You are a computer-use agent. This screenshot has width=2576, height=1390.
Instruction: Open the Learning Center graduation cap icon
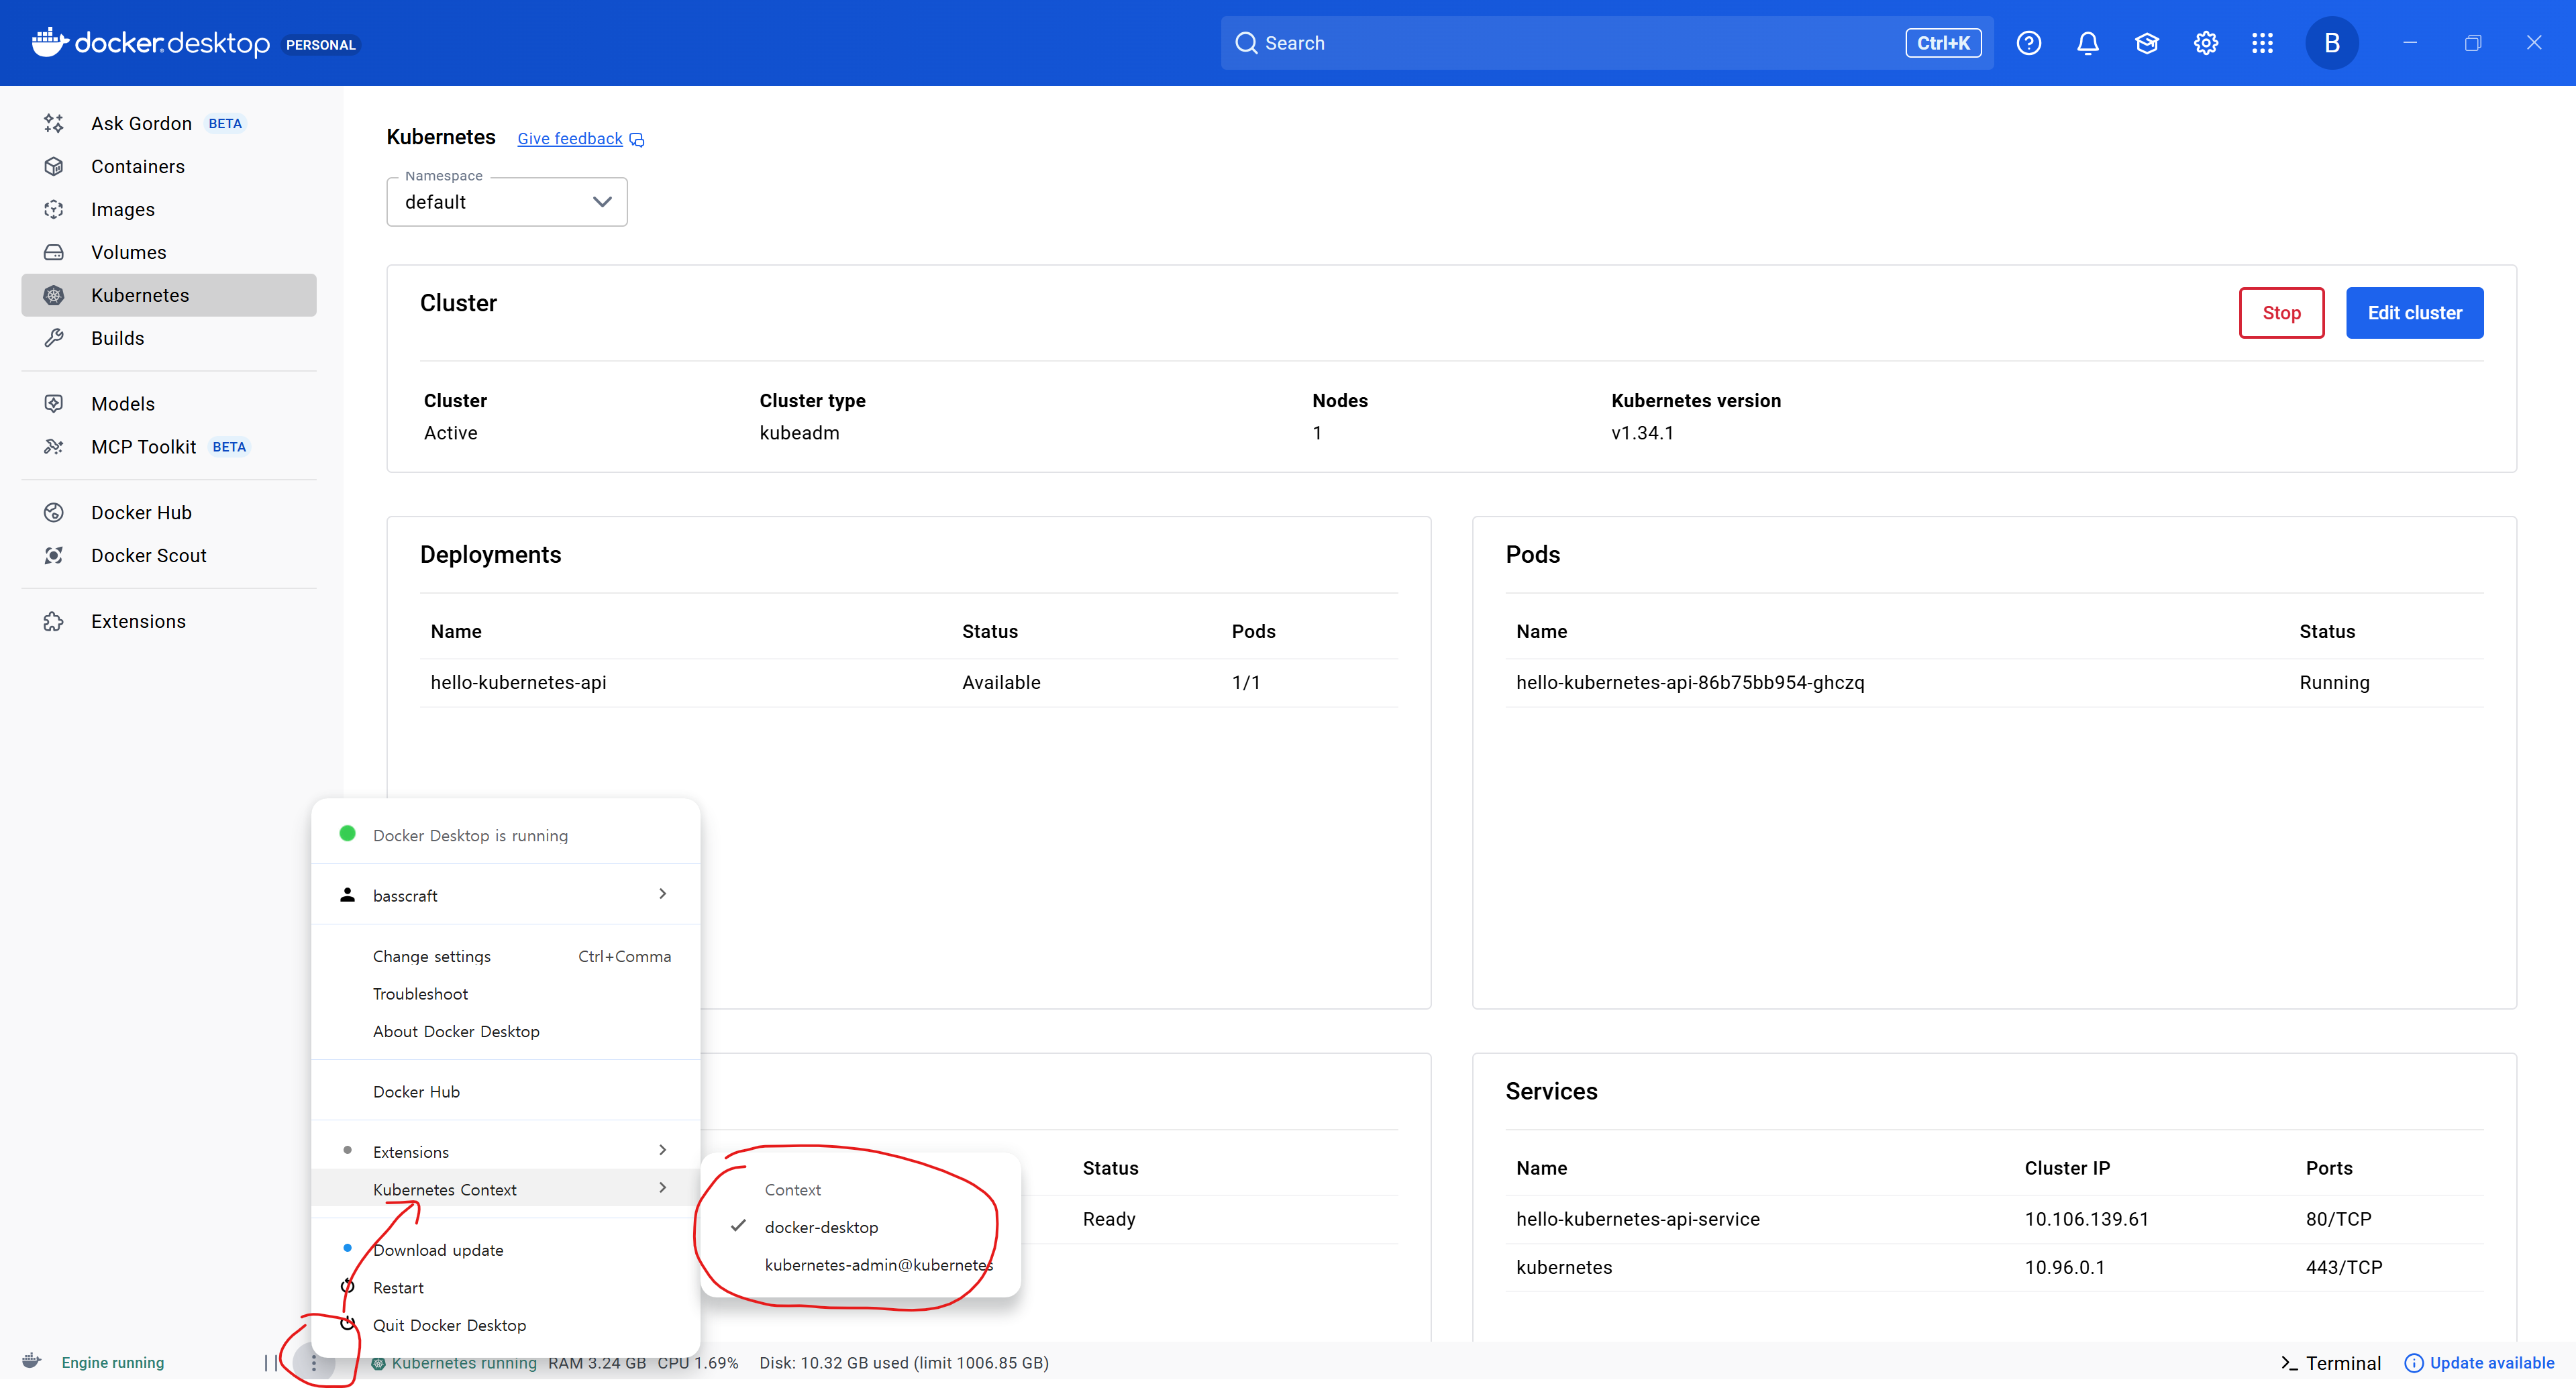coord(2146,43)
